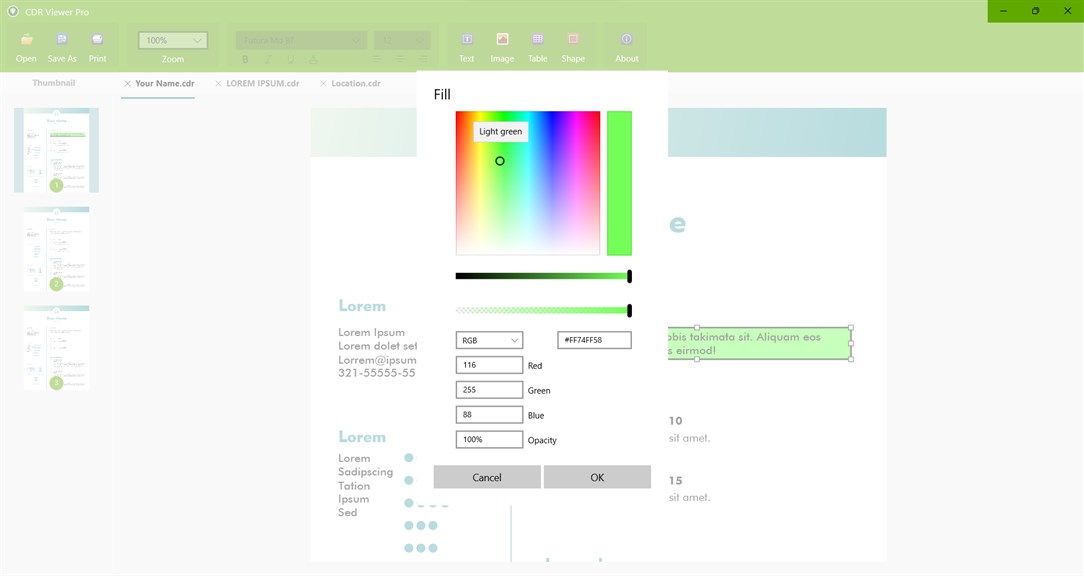This screenshot has width=1084, height=576.
Task: Toggle italic formatting
Action: point(268,60)
